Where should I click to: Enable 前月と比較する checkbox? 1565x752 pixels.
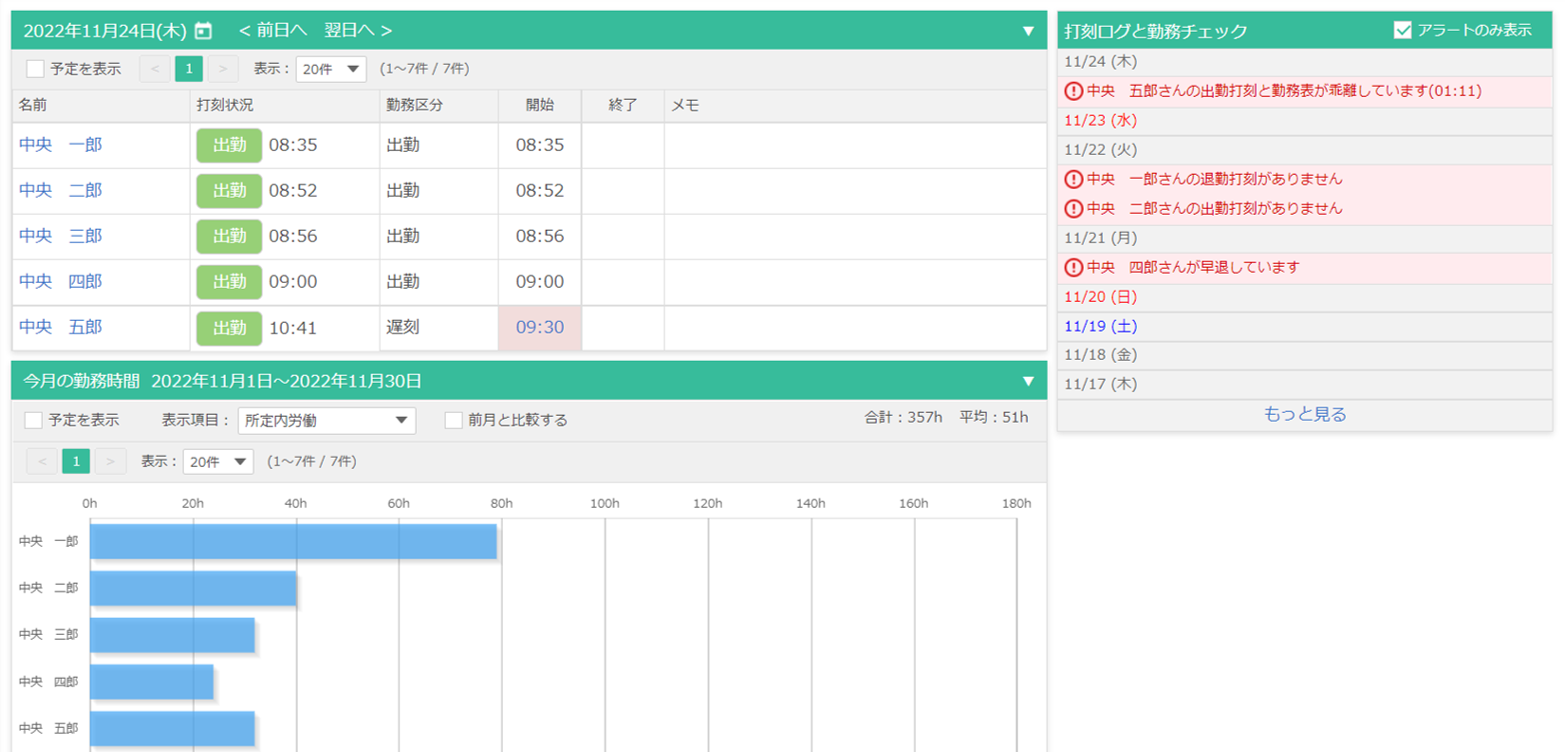pos(454,420)
